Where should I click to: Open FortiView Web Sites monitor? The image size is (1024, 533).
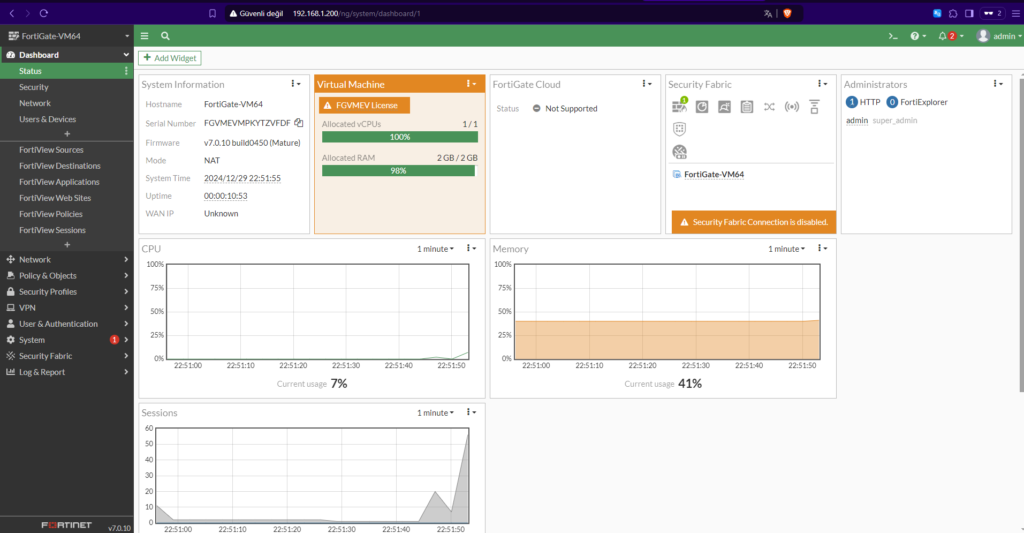(67, 198)
